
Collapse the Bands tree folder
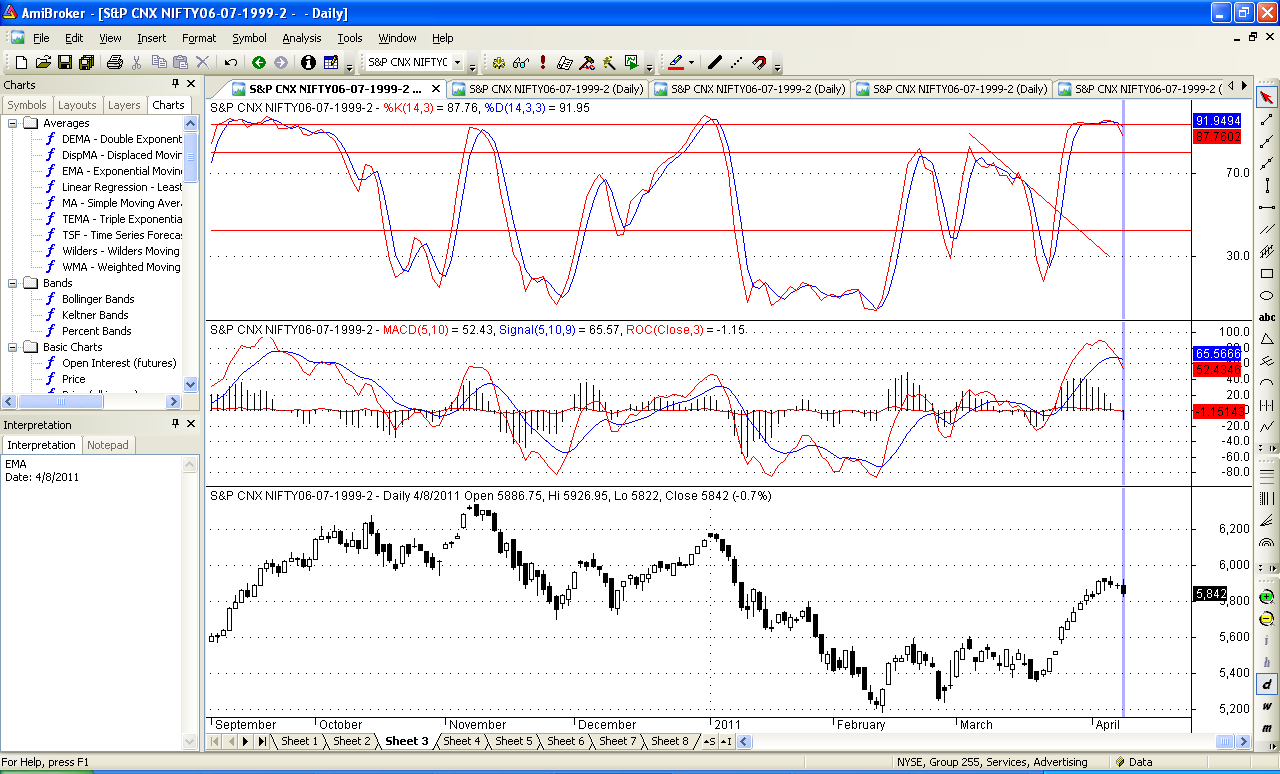[13, 283]
